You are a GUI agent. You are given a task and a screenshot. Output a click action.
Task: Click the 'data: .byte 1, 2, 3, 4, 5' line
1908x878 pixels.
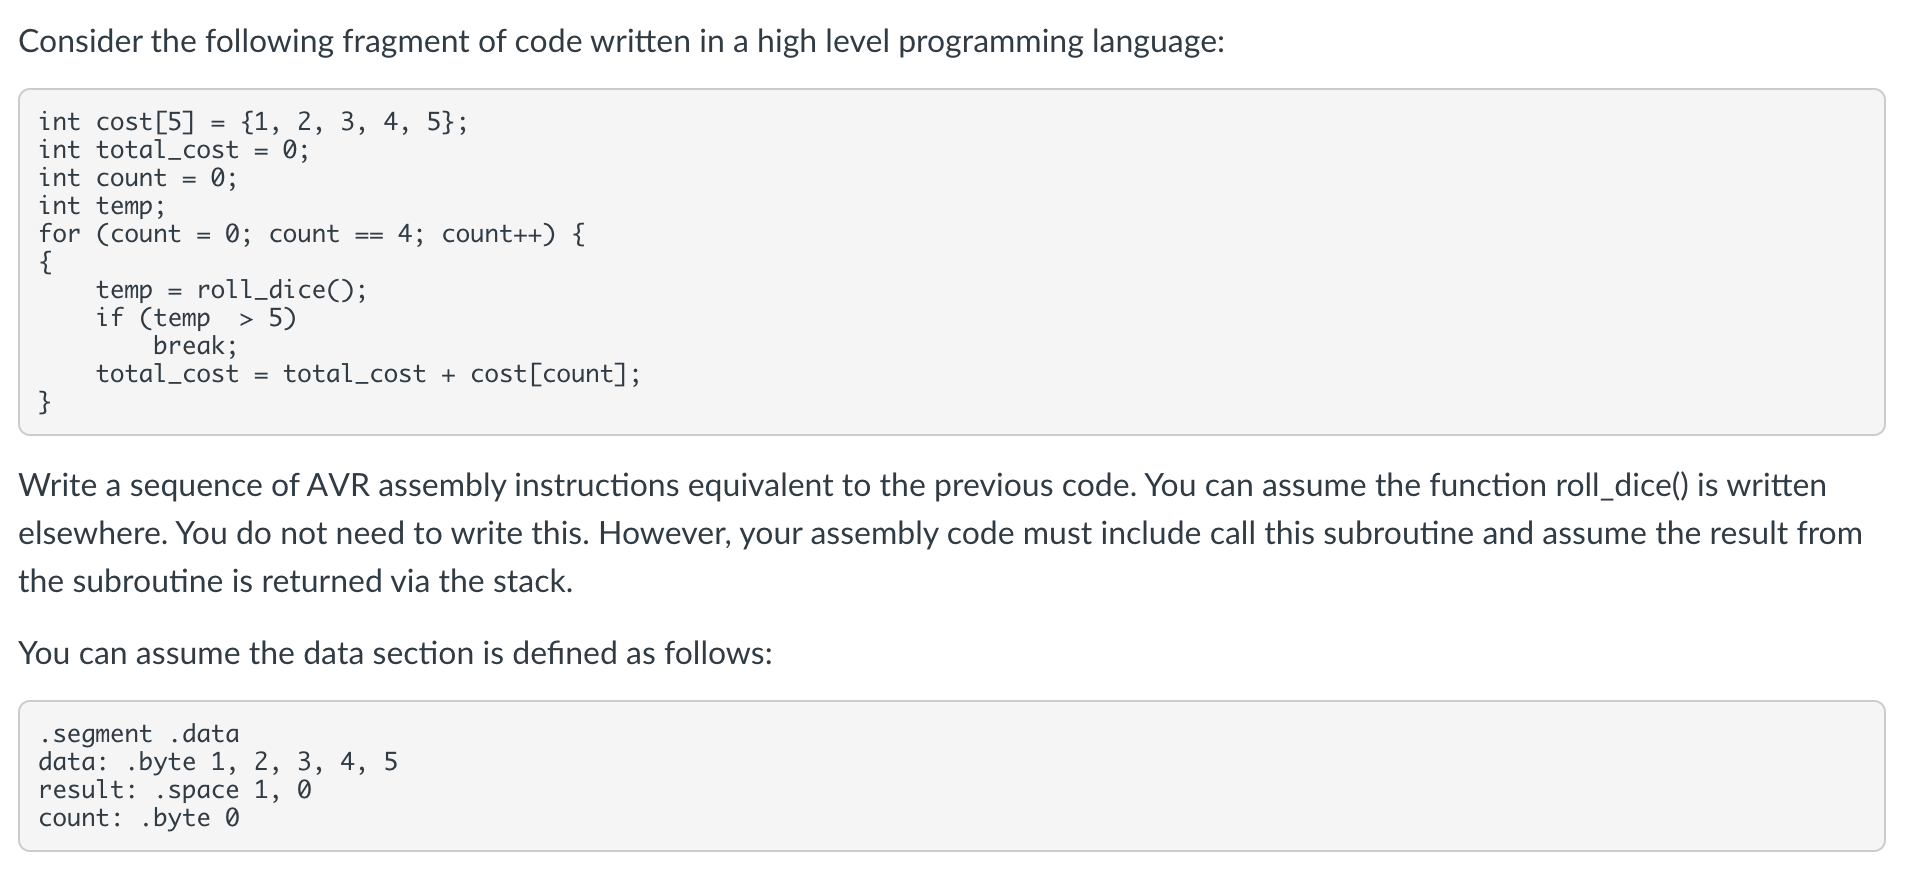pos(218,762)
